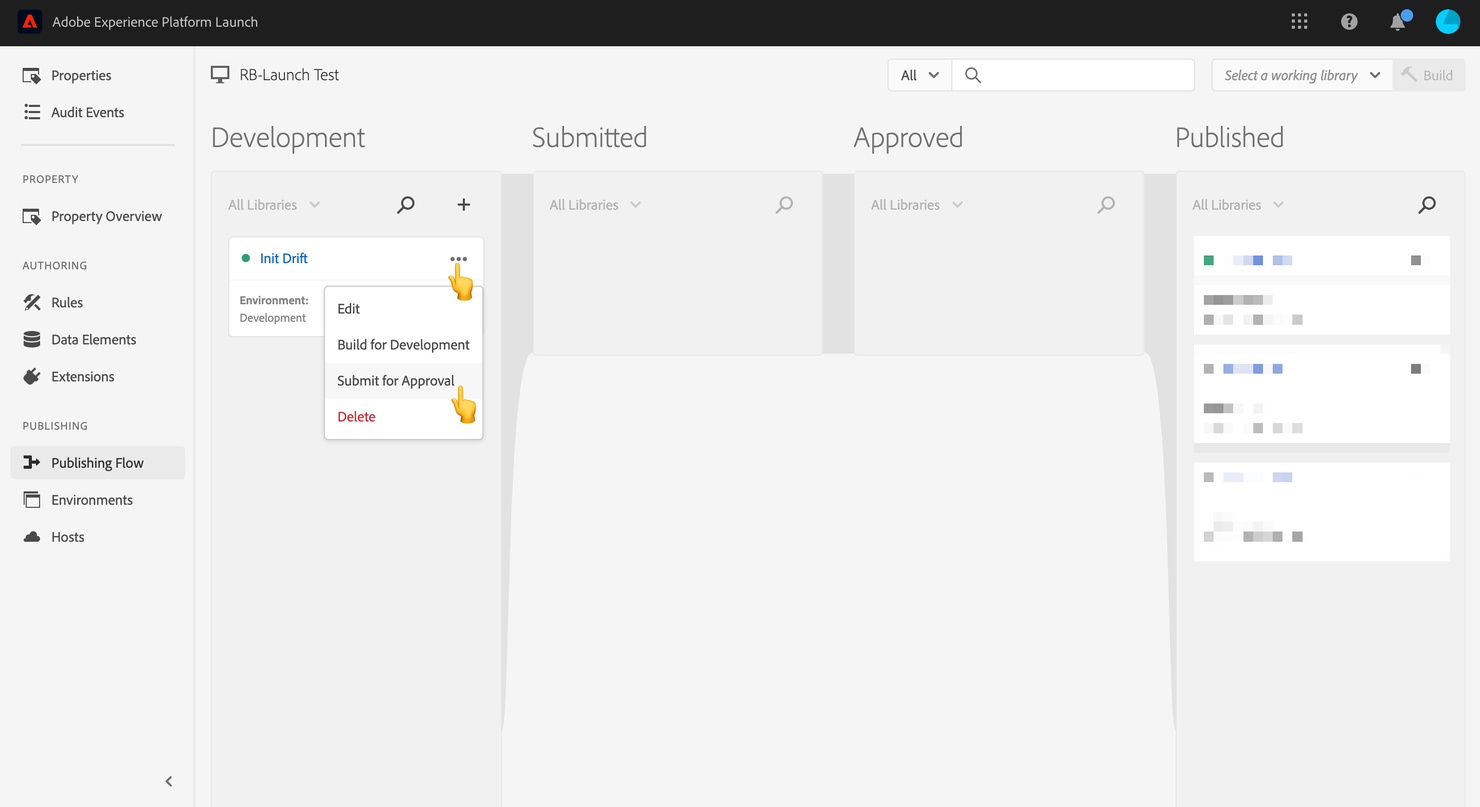Viewport: 1480px width, 807px height.
Task: Expand Published All Libraries filter
Action: coord(1238,204)
